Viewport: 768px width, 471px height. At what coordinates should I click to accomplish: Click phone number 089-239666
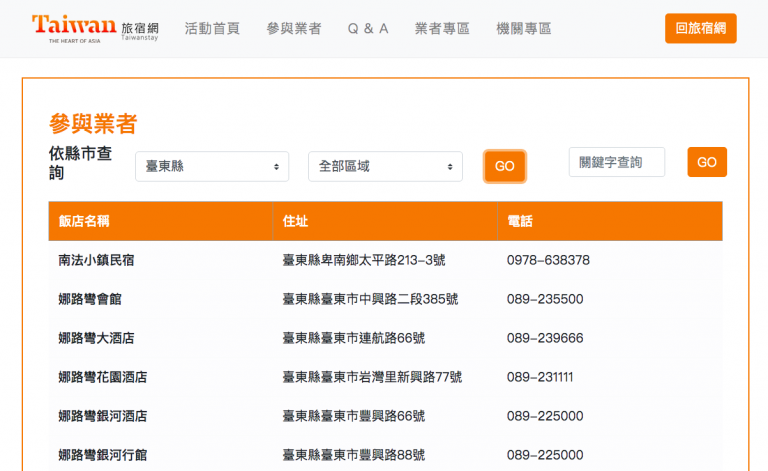(545, 338)
